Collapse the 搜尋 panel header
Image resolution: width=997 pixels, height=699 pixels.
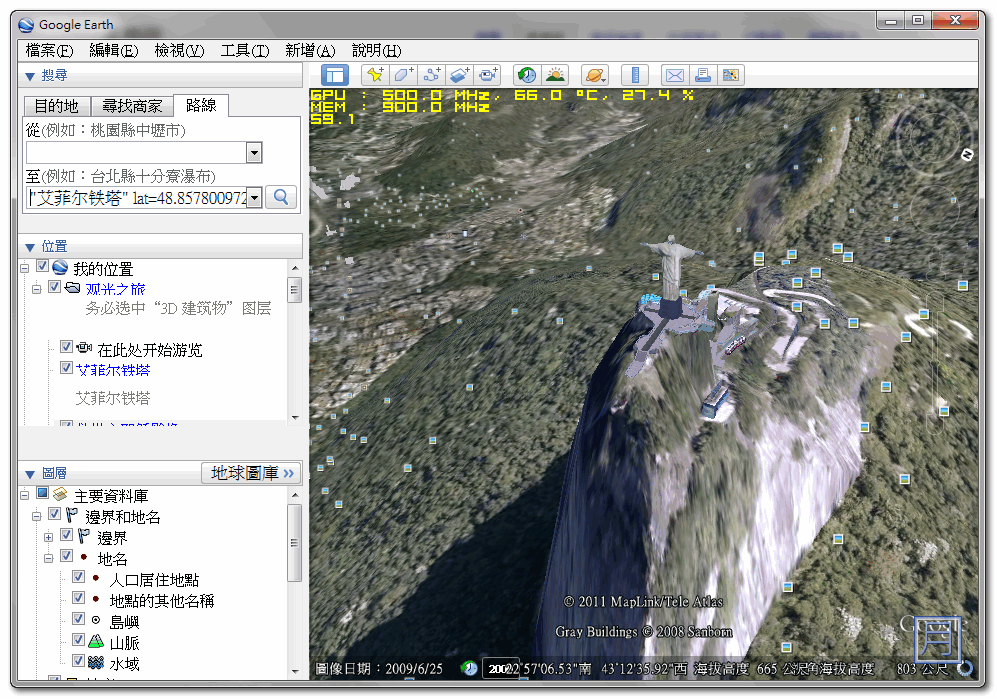pyautogui.click(x=30, y=76)
